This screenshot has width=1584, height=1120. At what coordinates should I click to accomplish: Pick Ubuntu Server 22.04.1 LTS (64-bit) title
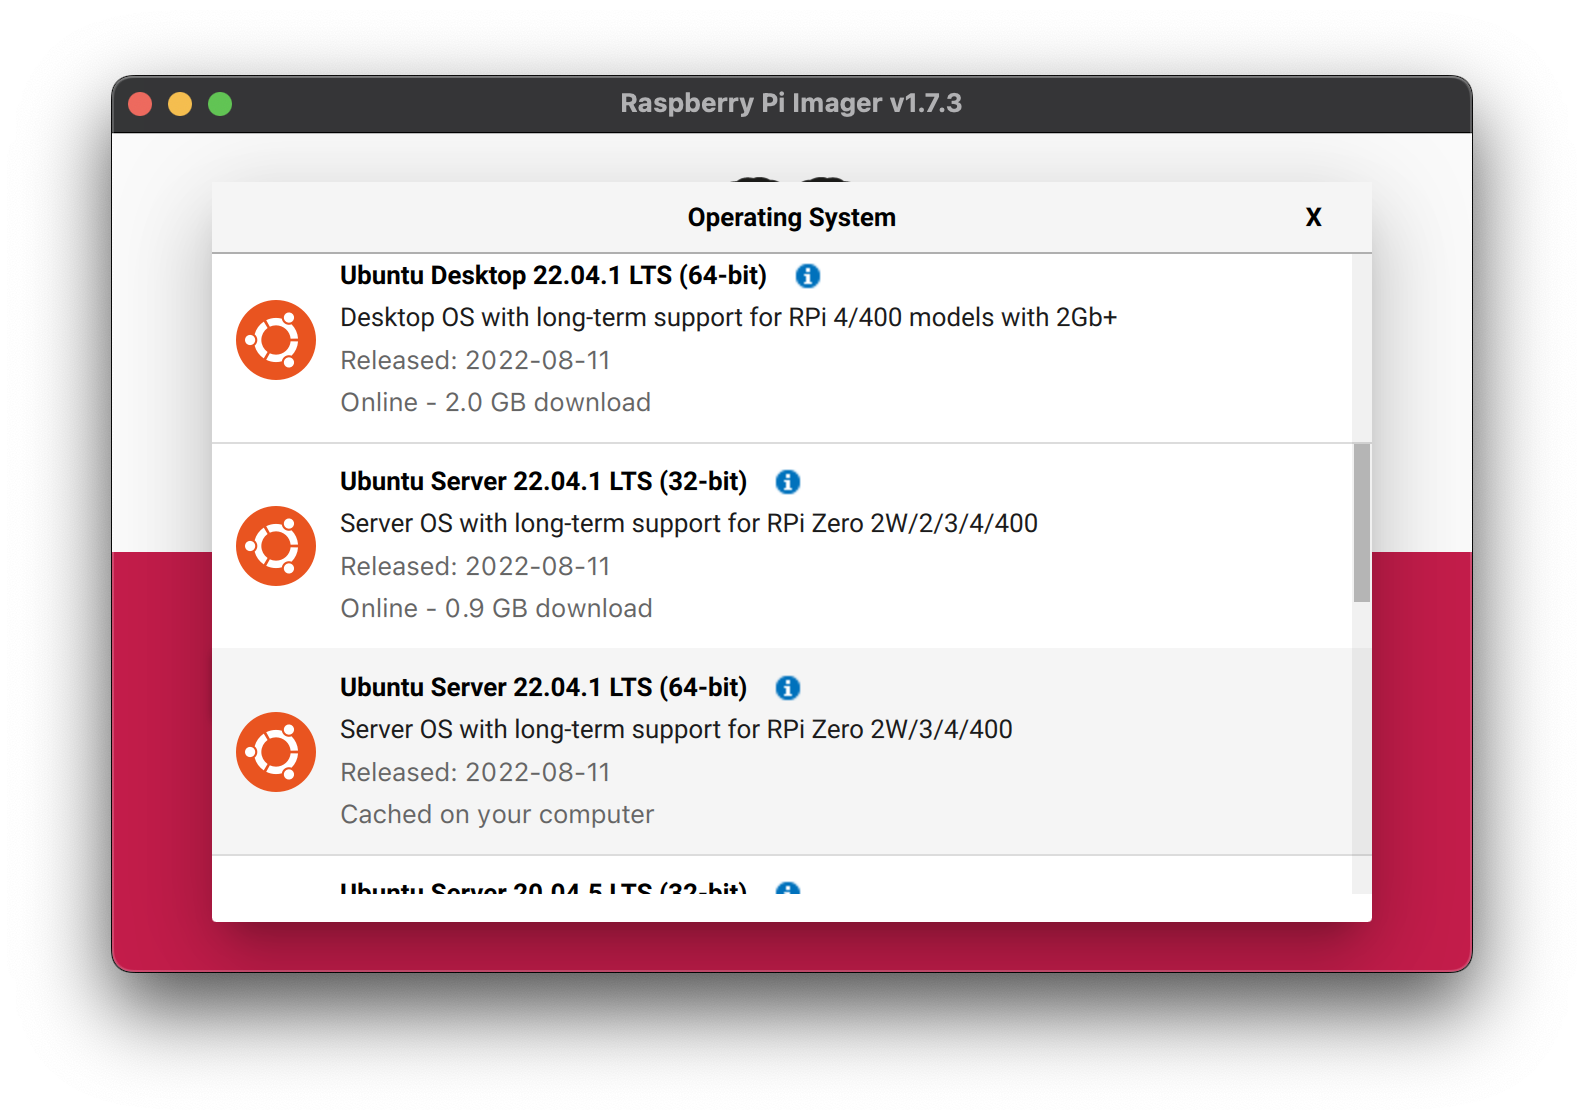[543, 688]
